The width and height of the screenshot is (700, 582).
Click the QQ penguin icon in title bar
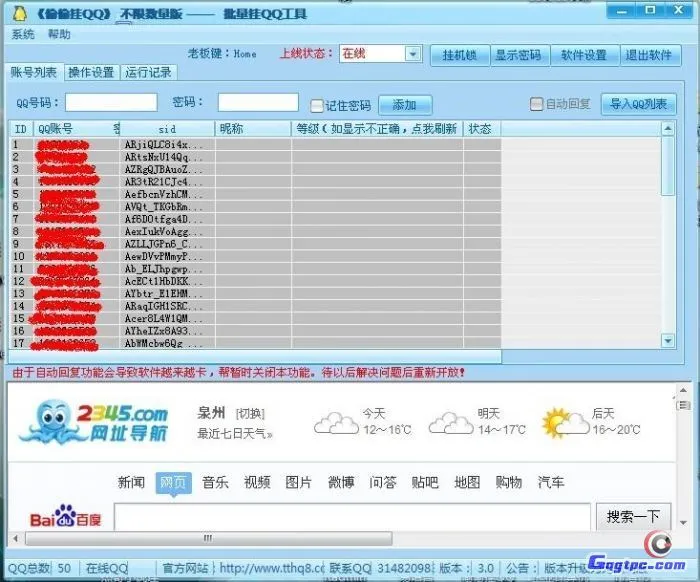(20, 13)
